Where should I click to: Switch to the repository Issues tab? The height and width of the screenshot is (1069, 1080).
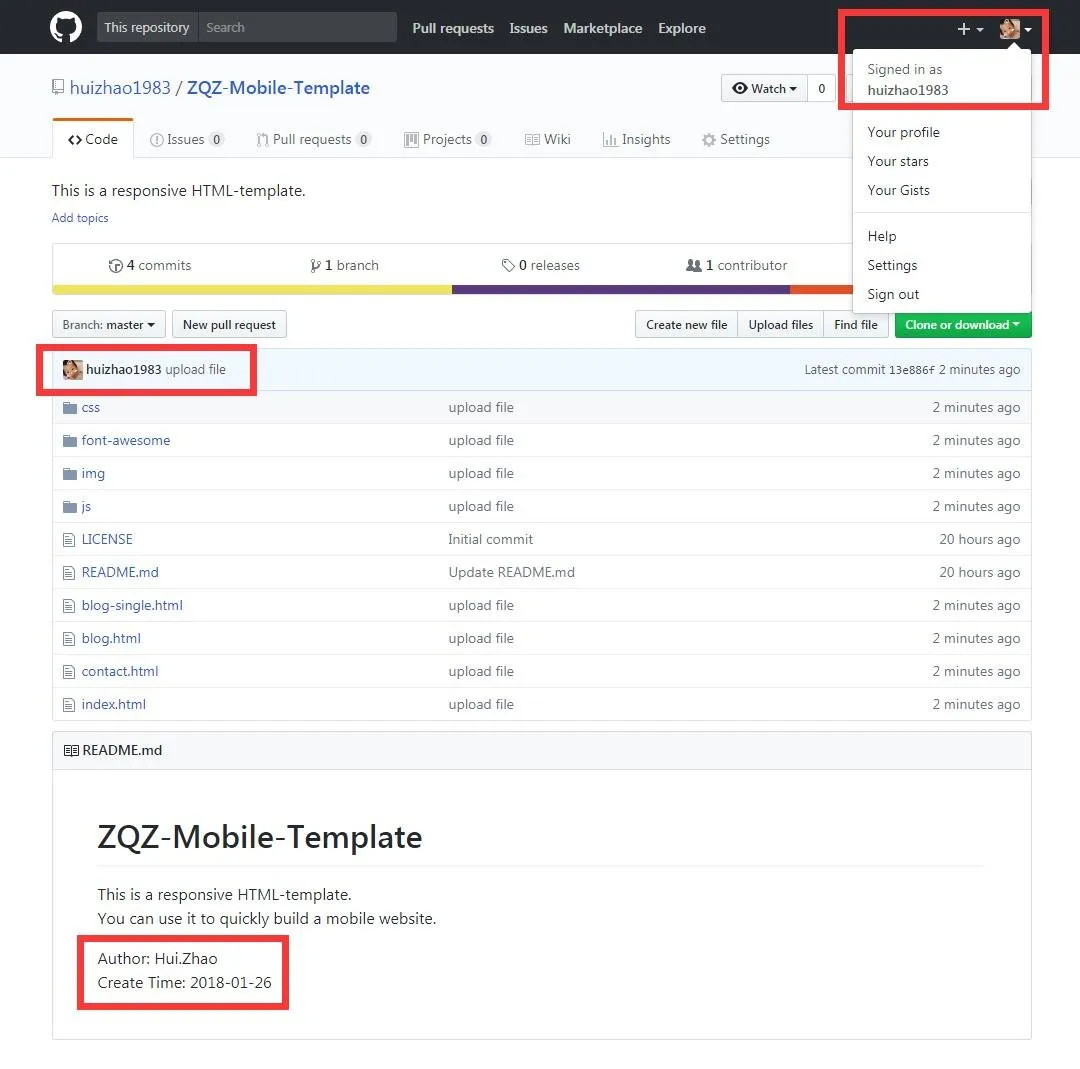point(187,140)
